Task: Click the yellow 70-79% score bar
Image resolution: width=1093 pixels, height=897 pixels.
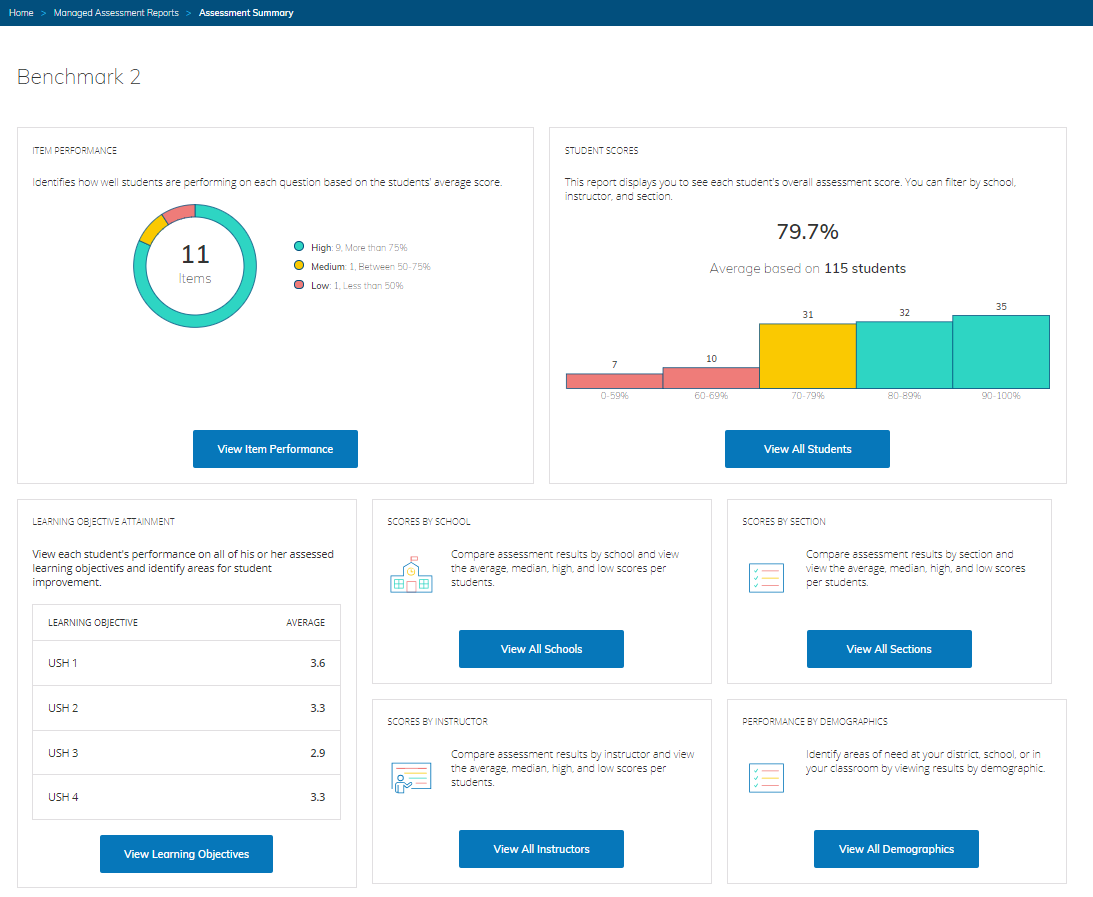Action: click(x=807, y=356)
